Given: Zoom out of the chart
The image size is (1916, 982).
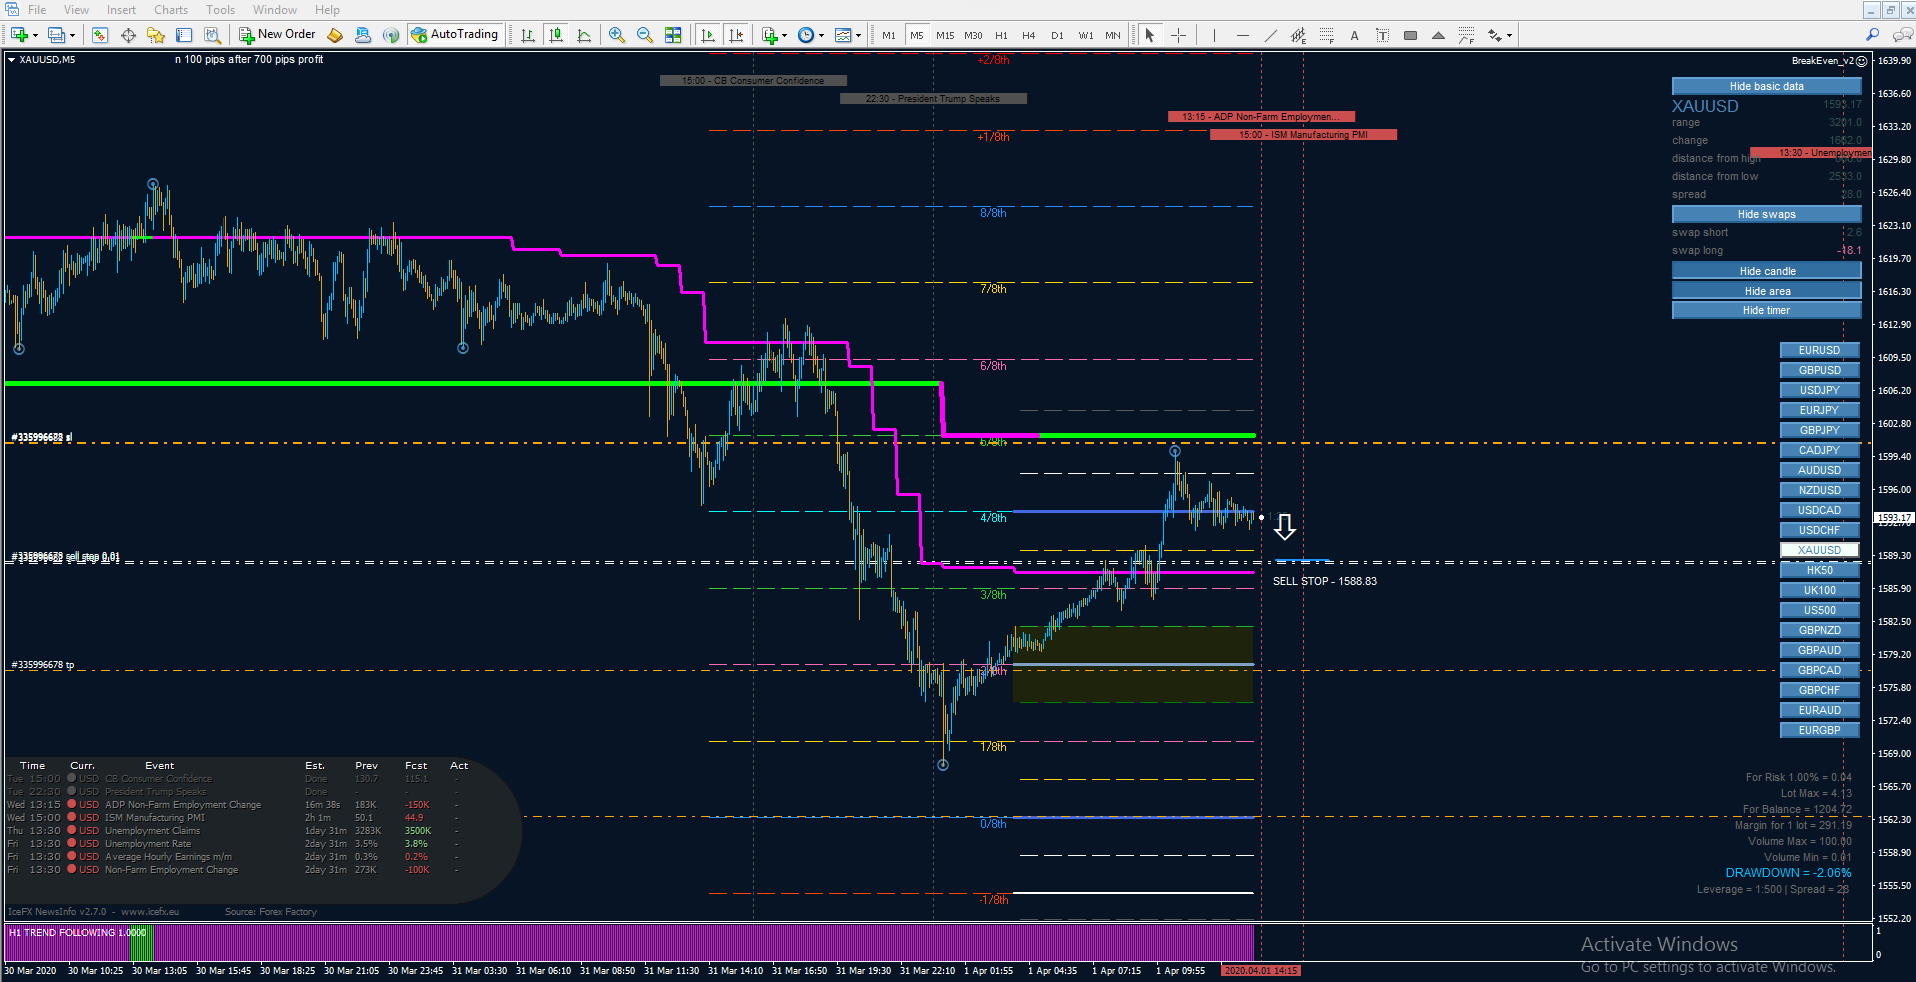Looking at the screenshot, I should pyautogui.click(x=645, y=35).
